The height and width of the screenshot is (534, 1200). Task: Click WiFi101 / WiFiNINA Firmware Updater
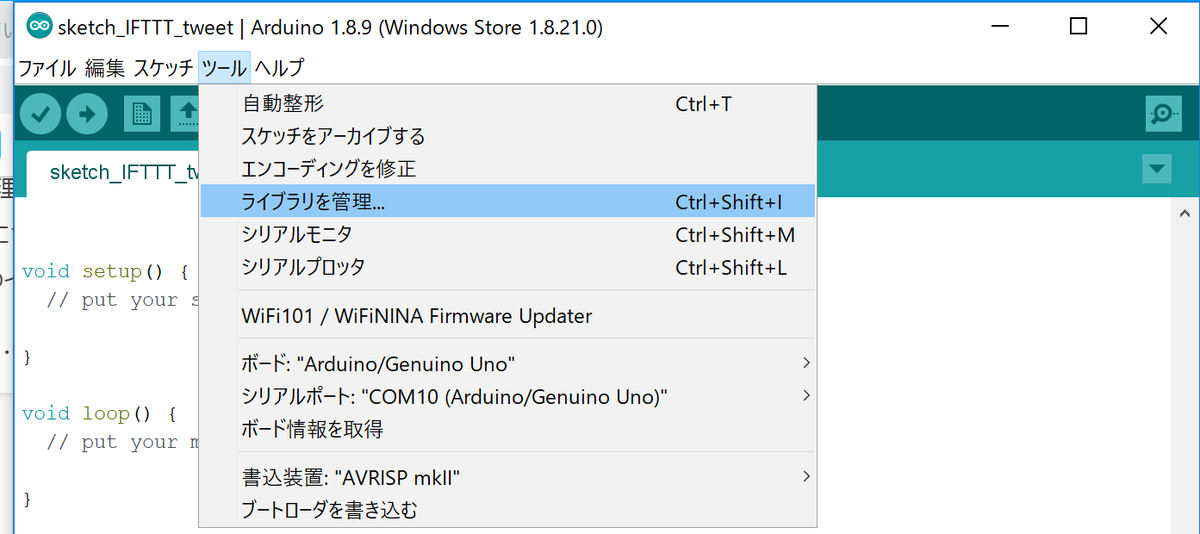[x=417, y=316]
